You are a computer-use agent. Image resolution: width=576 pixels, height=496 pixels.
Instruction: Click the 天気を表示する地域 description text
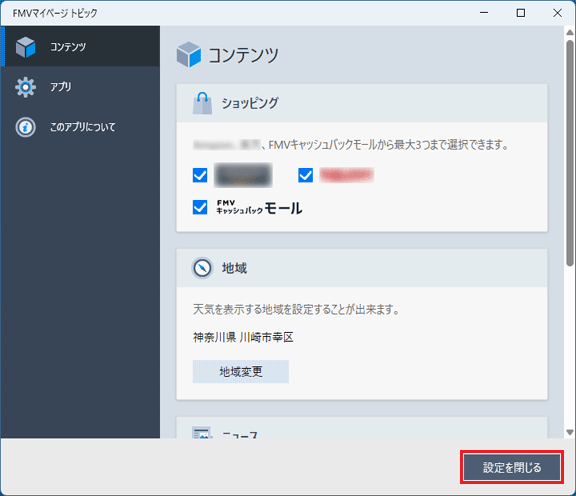(296, 309)
